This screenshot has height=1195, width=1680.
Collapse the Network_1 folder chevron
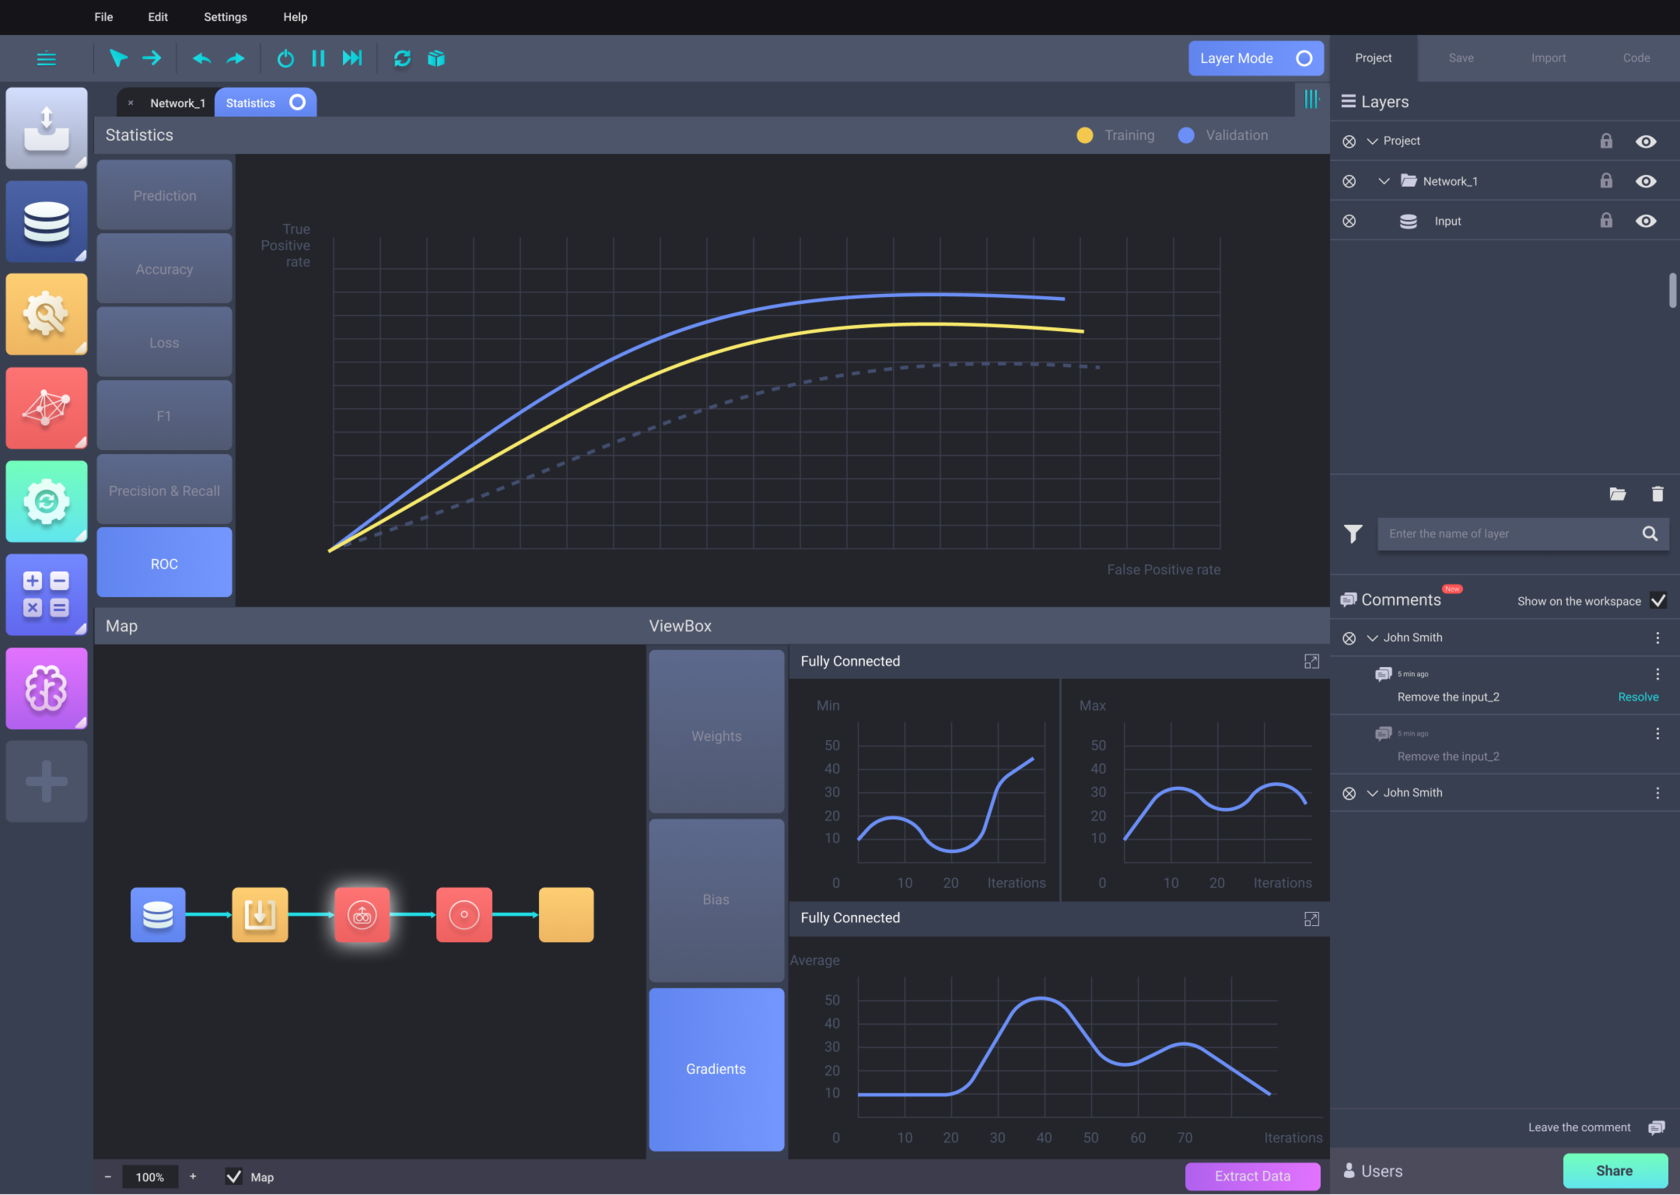coord(1384,182)
